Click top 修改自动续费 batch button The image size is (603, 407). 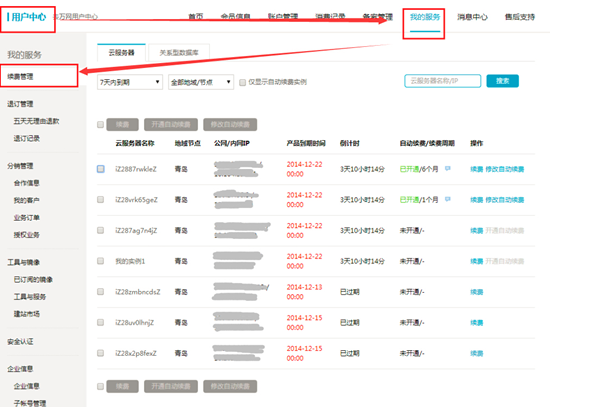tap(229, 125)
